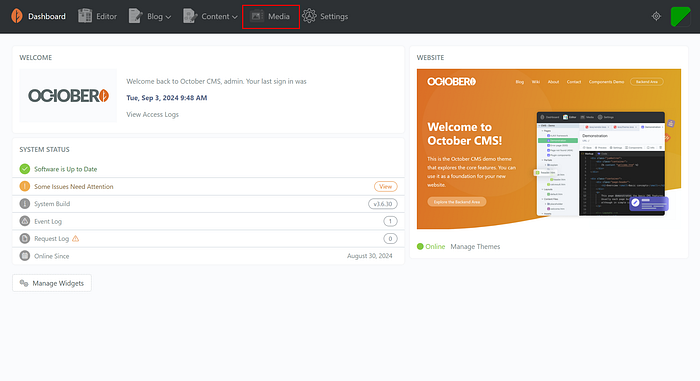Image resolution: width=700 pixels, height=381 pixels.
Task: Click the crosshair site preview icon
Action: pos(656,16)
